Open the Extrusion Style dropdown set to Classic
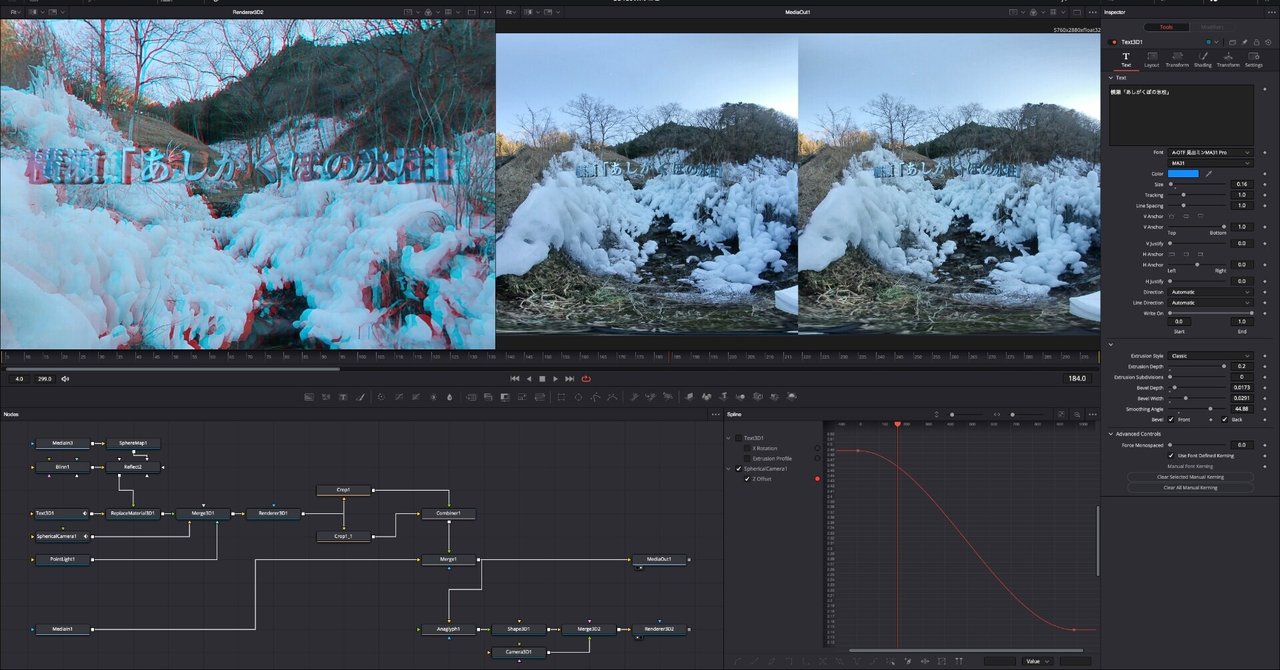This screenshot has height=670, width=1280. click(1212, 355)
